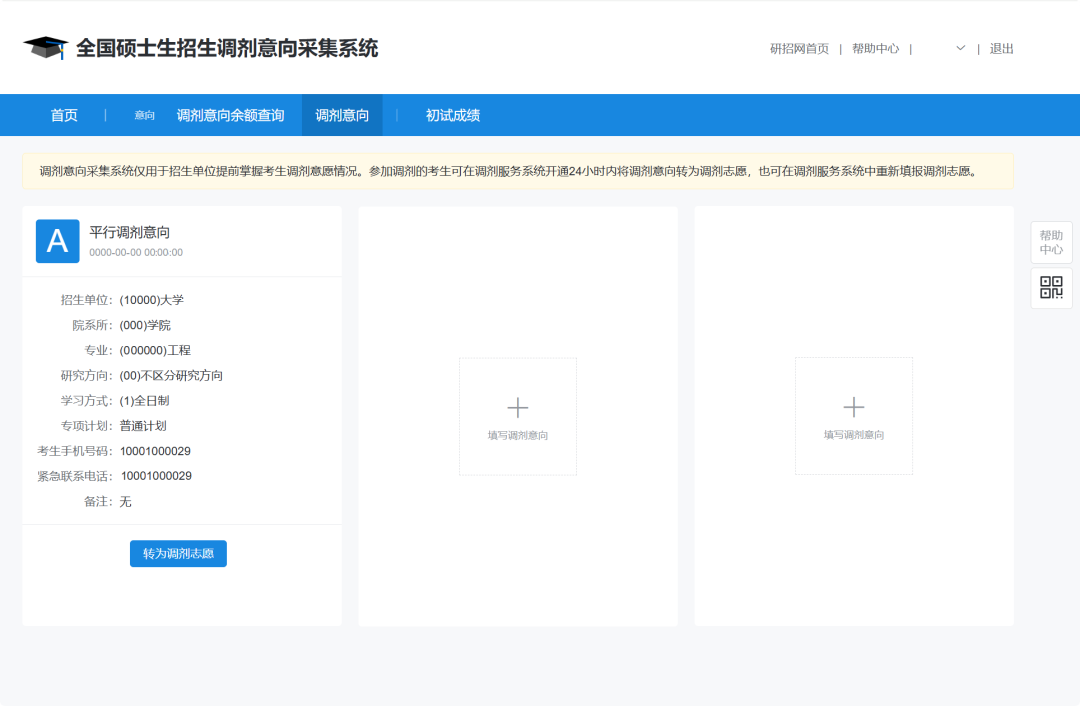
Task: Open the 调剂意向余额查询 tab
Action: click(x=231, y=115)
